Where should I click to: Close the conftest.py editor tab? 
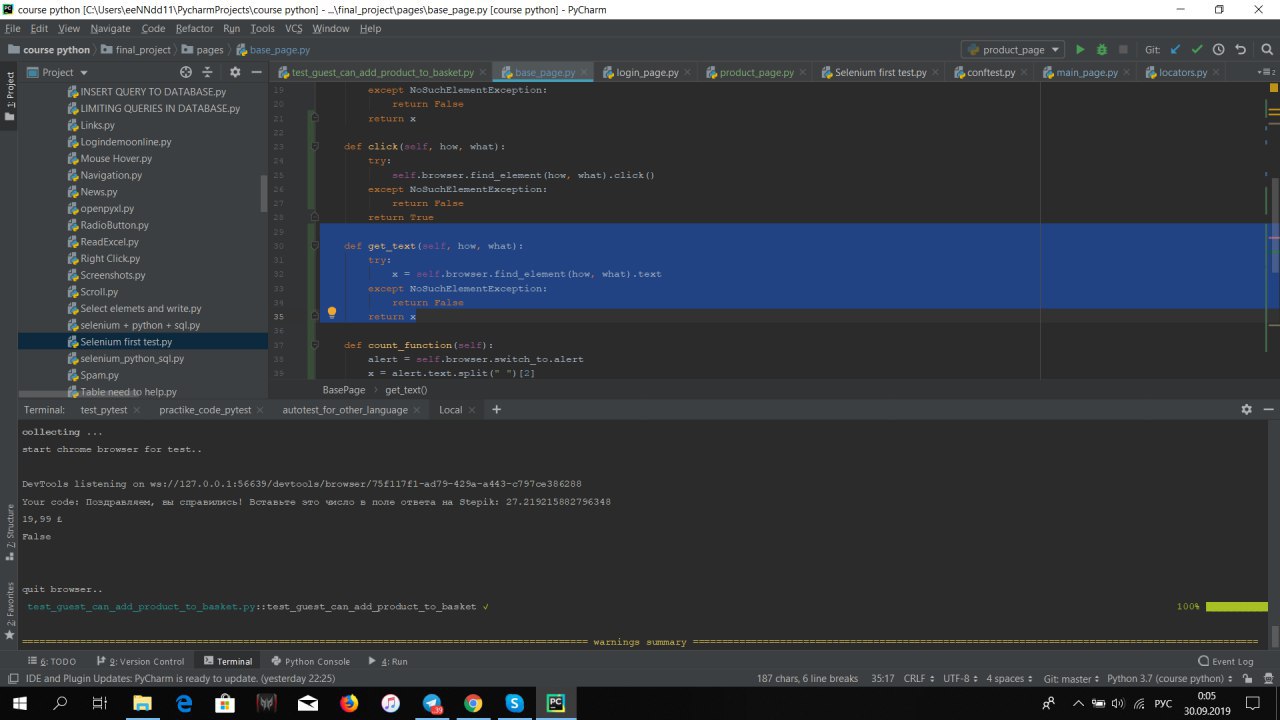click(1025, 72)
